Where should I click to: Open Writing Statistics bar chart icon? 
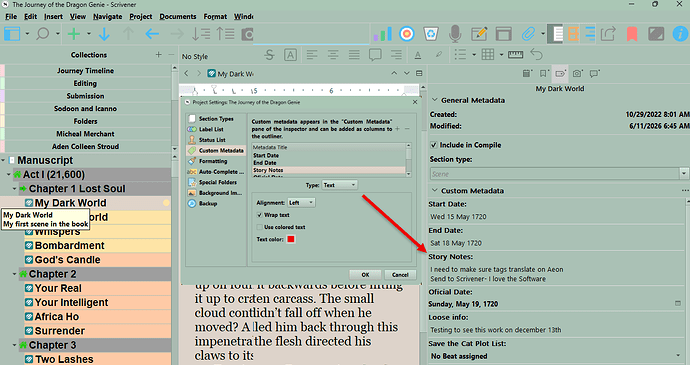pyautogui.click(x=382, y=34)
